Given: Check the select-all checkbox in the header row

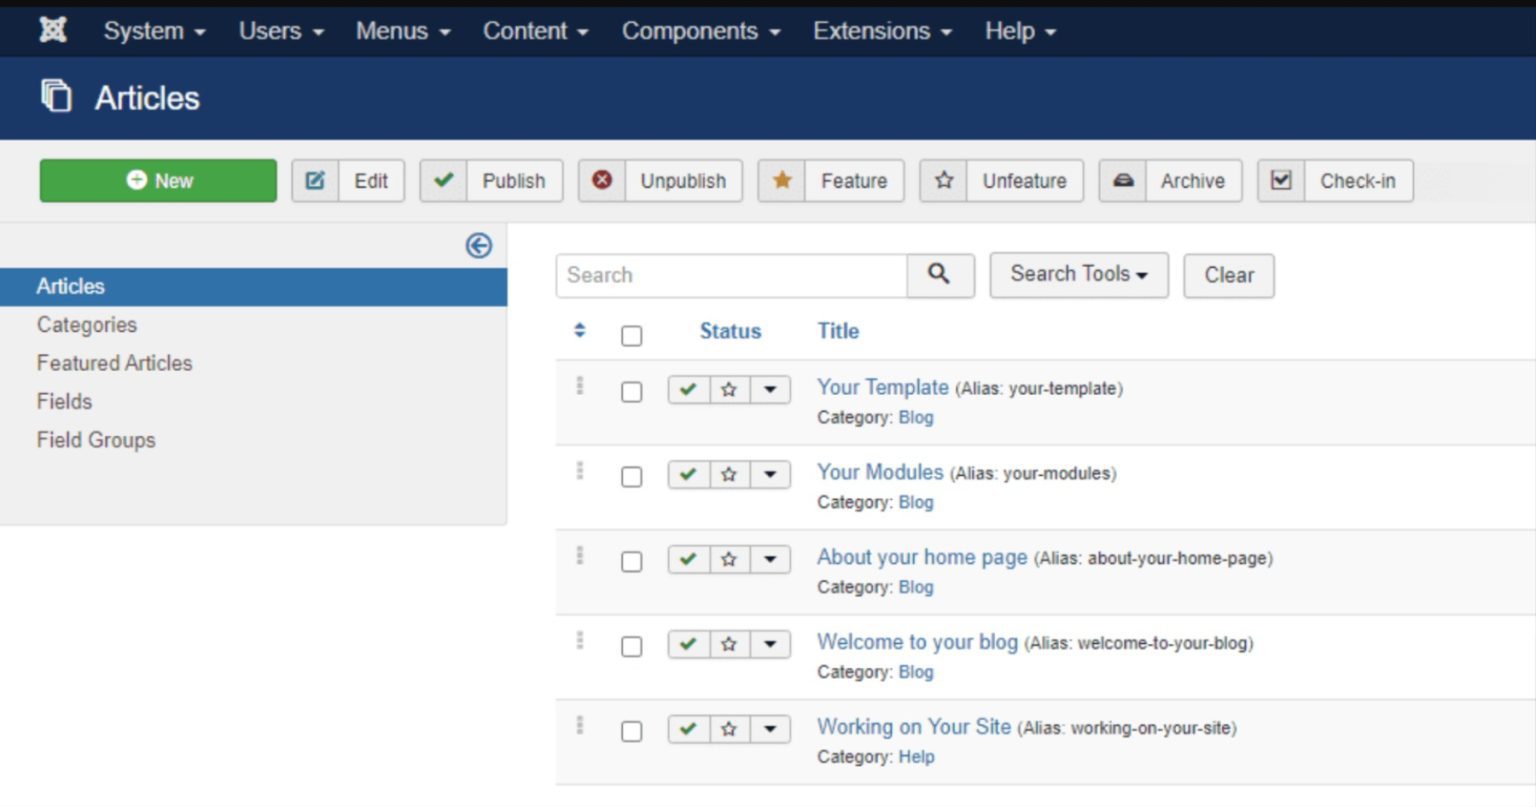Looking at the screenshot, I should (631, 336).
